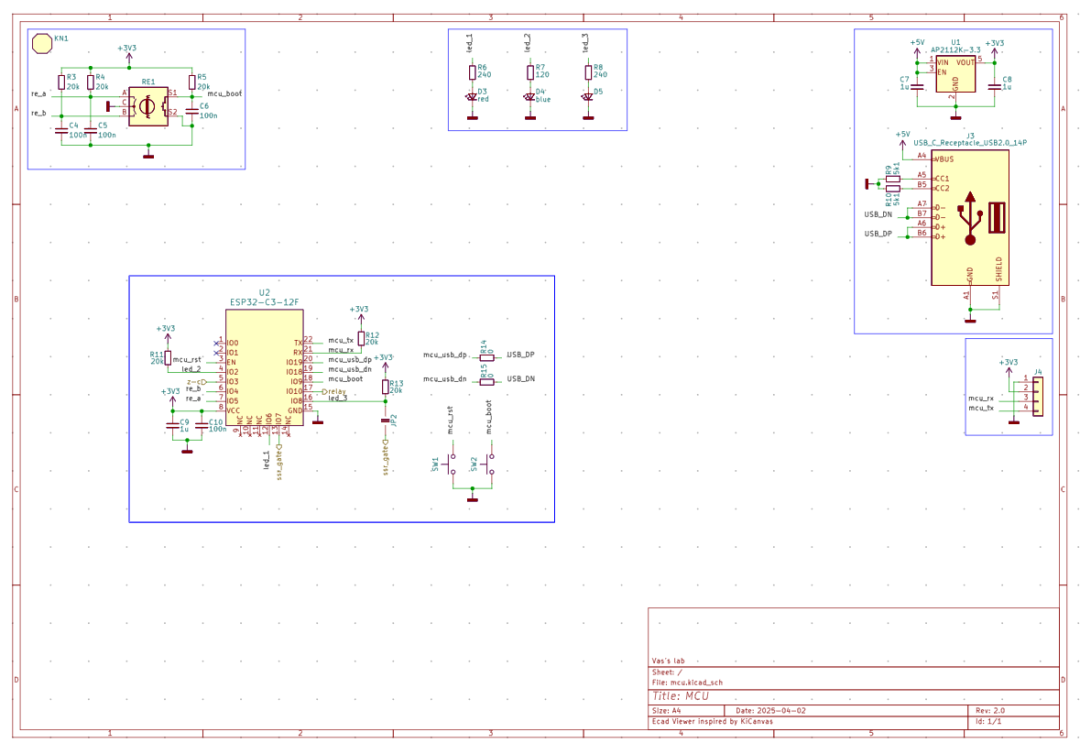The width and height of the screenshot is (1080, 754).
Task: Click the LED D5 symbol
Action: 588,97
